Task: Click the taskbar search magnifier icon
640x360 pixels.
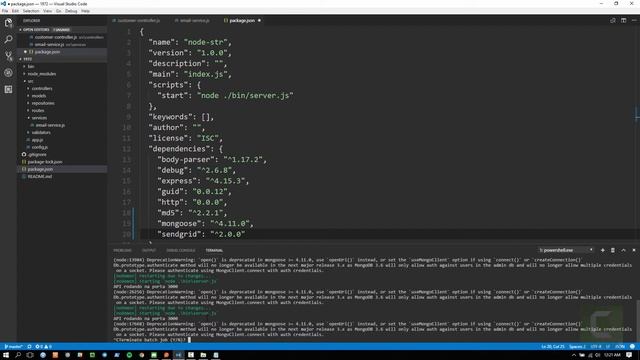Action: [x=18, y=355]
